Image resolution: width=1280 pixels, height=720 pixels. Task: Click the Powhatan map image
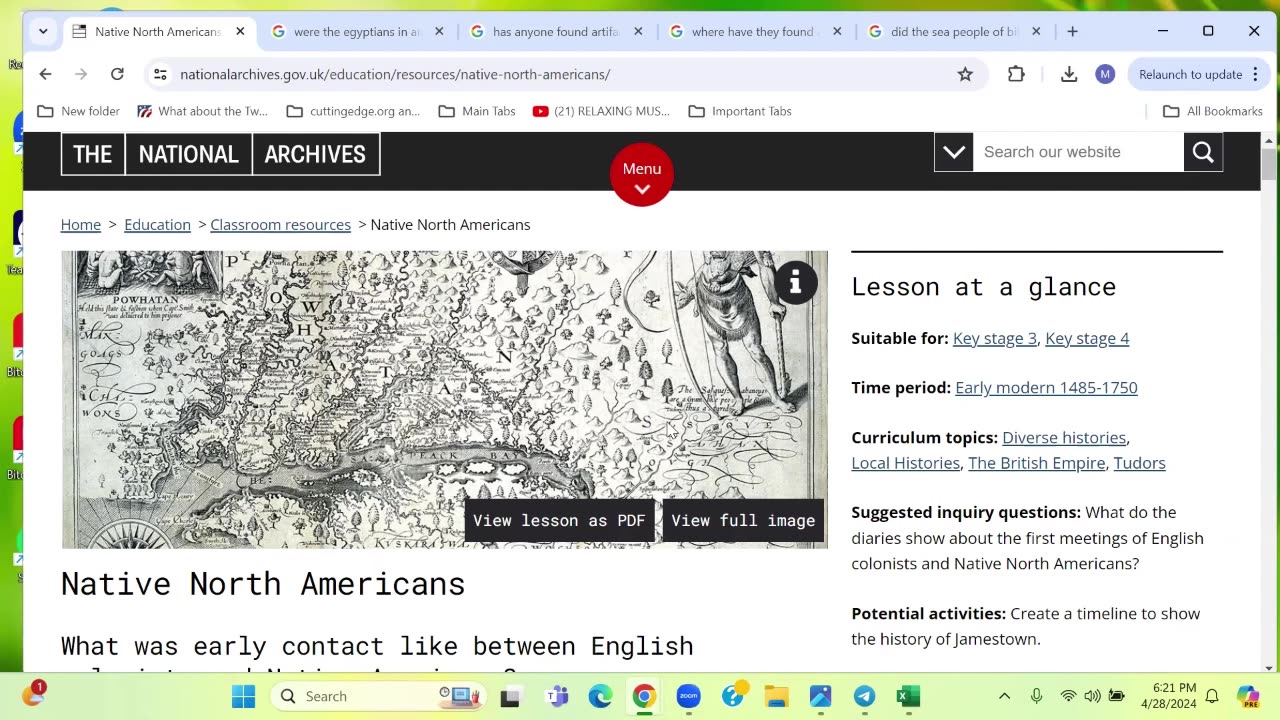(445, 399)
